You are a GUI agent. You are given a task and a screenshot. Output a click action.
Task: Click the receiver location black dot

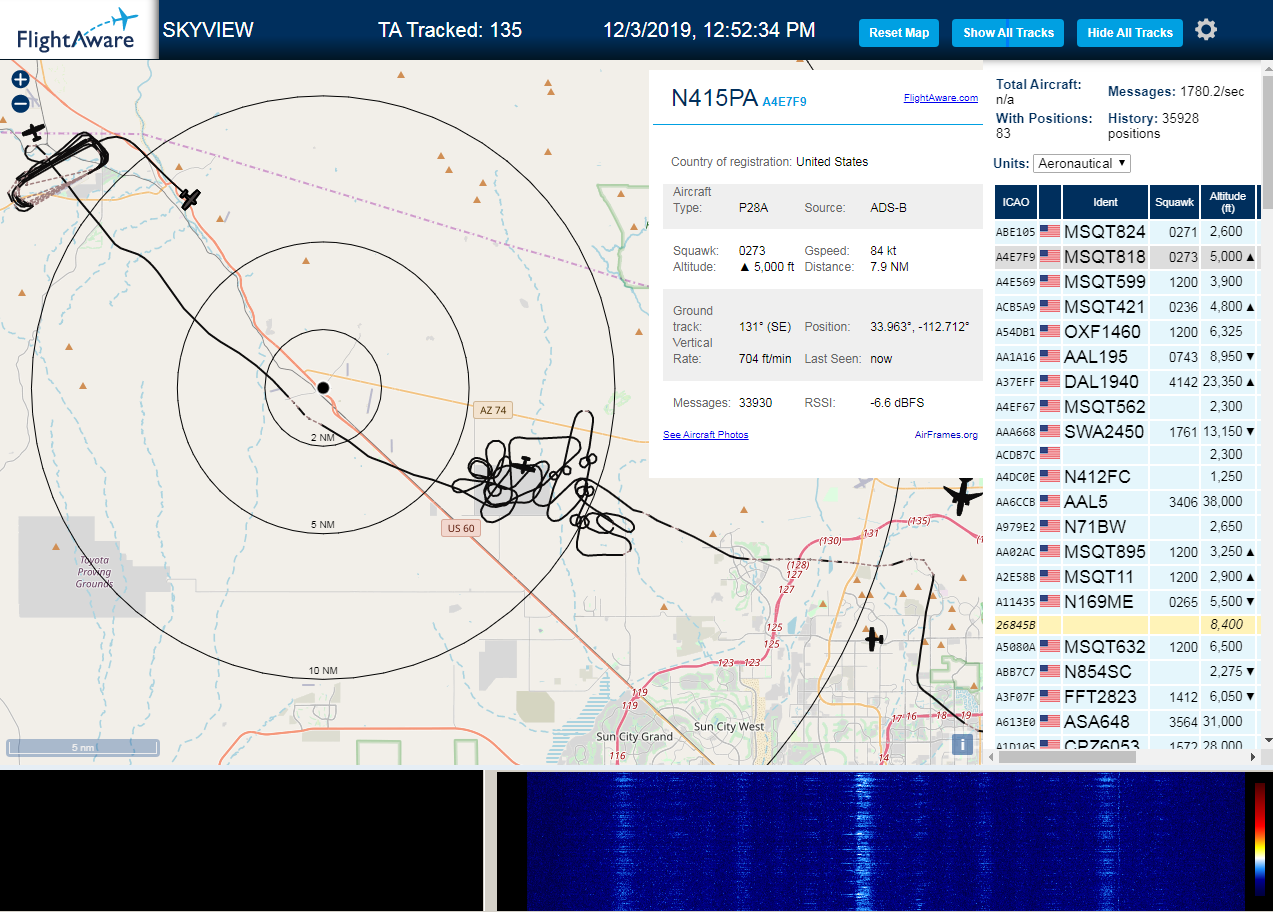323,387
